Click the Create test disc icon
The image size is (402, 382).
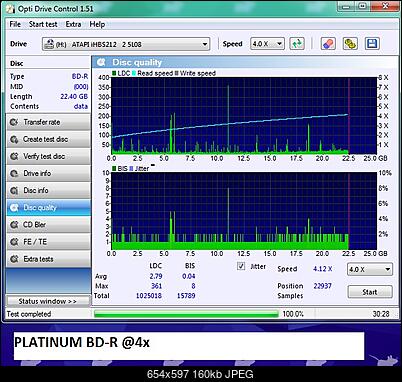(x=14, y=139)
